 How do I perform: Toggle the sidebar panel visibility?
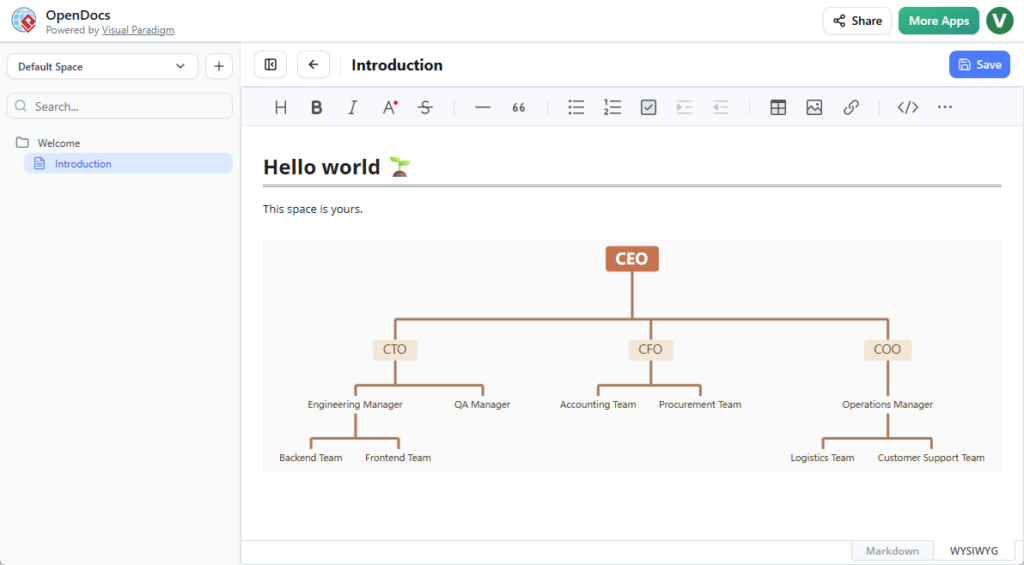[270, 65]
